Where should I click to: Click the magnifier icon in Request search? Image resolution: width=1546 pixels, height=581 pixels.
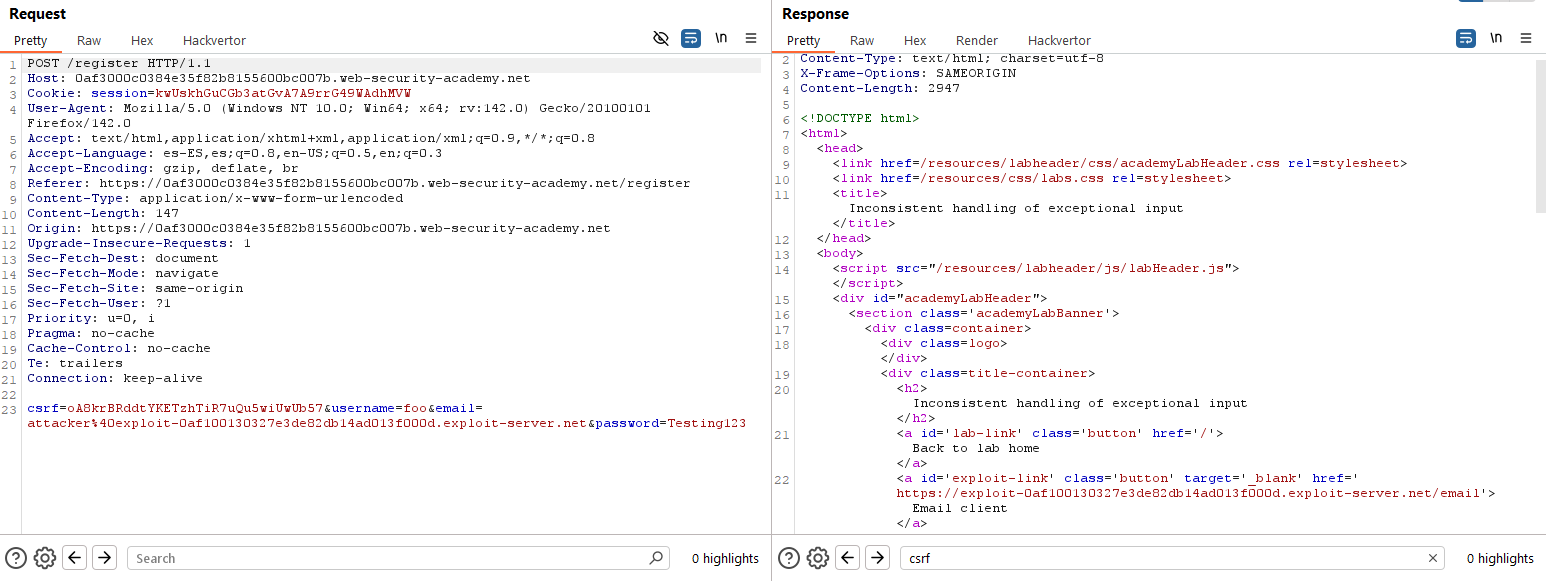[656, 558]
